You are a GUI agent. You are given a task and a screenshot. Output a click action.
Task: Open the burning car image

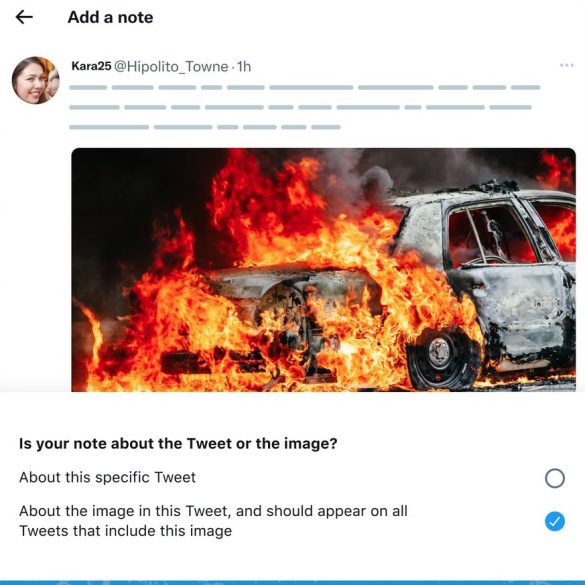click(x=323, y=270)
